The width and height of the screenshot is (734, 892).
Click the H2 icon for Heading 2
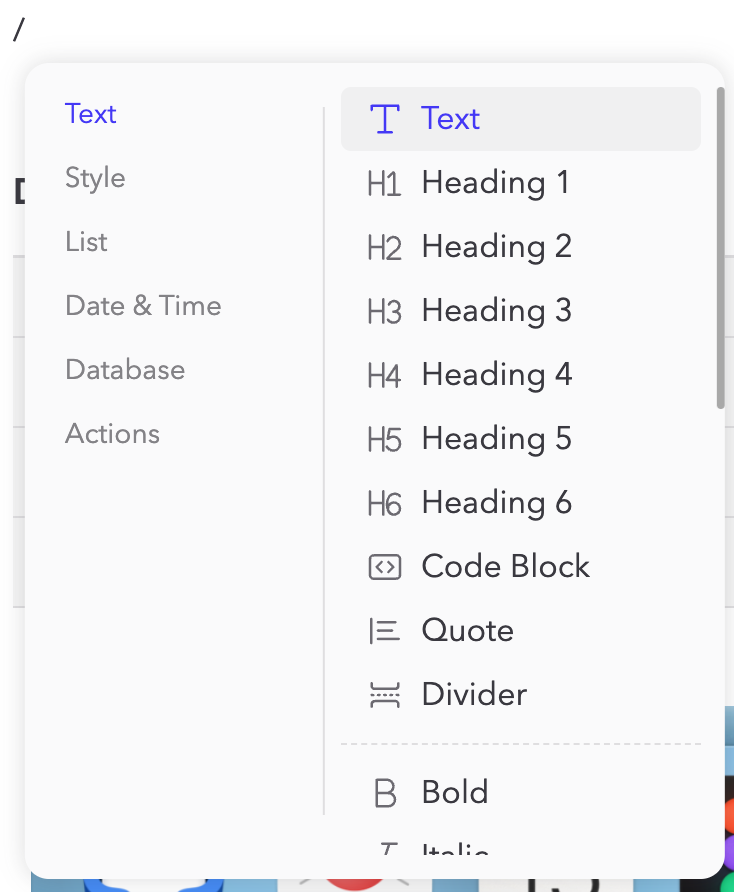click(x=385, y=246)
